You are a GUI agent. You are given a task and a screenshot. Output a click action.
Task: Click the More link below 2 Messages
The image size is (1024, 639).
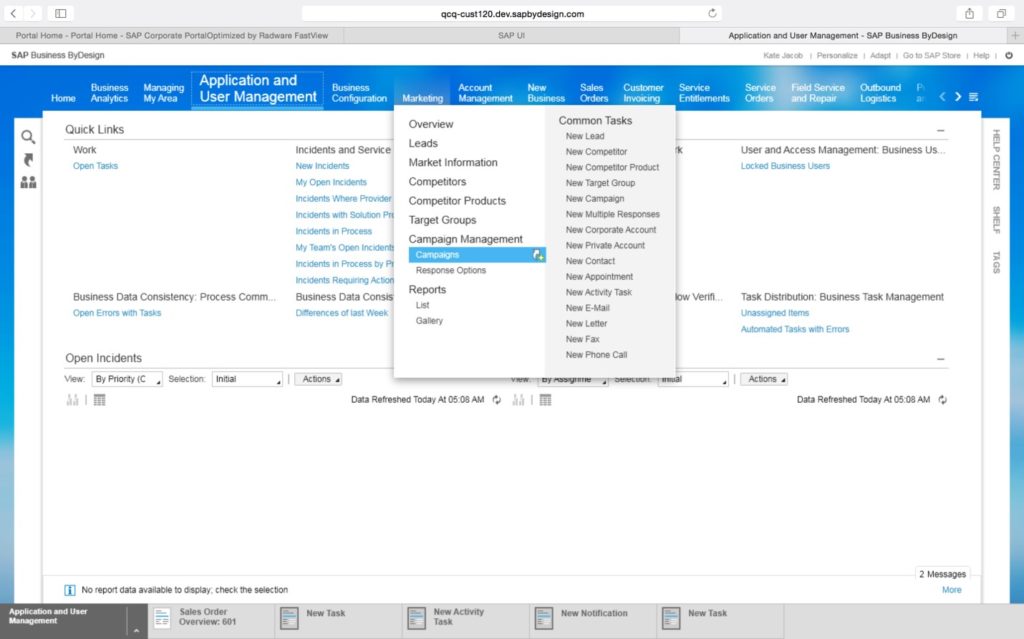951,590
